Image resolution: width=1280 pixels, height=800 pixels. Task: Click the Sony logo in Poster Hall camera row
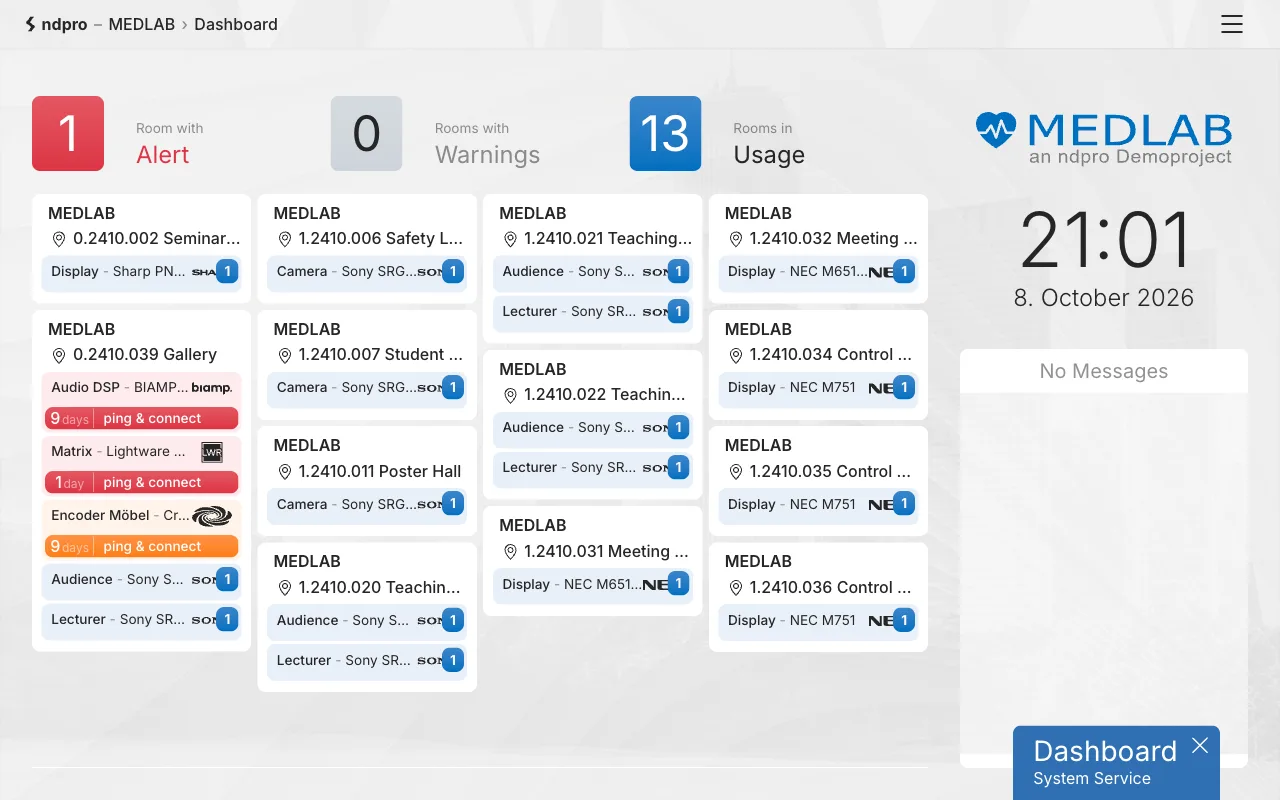[429, 505]
